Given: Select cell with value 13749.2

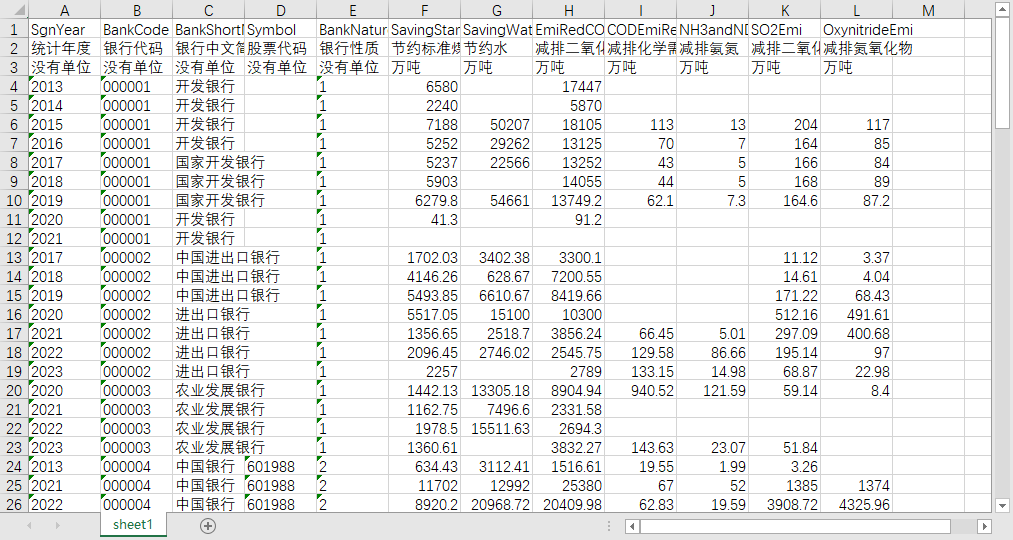Looking at the screenshot, I should (569, 201).
